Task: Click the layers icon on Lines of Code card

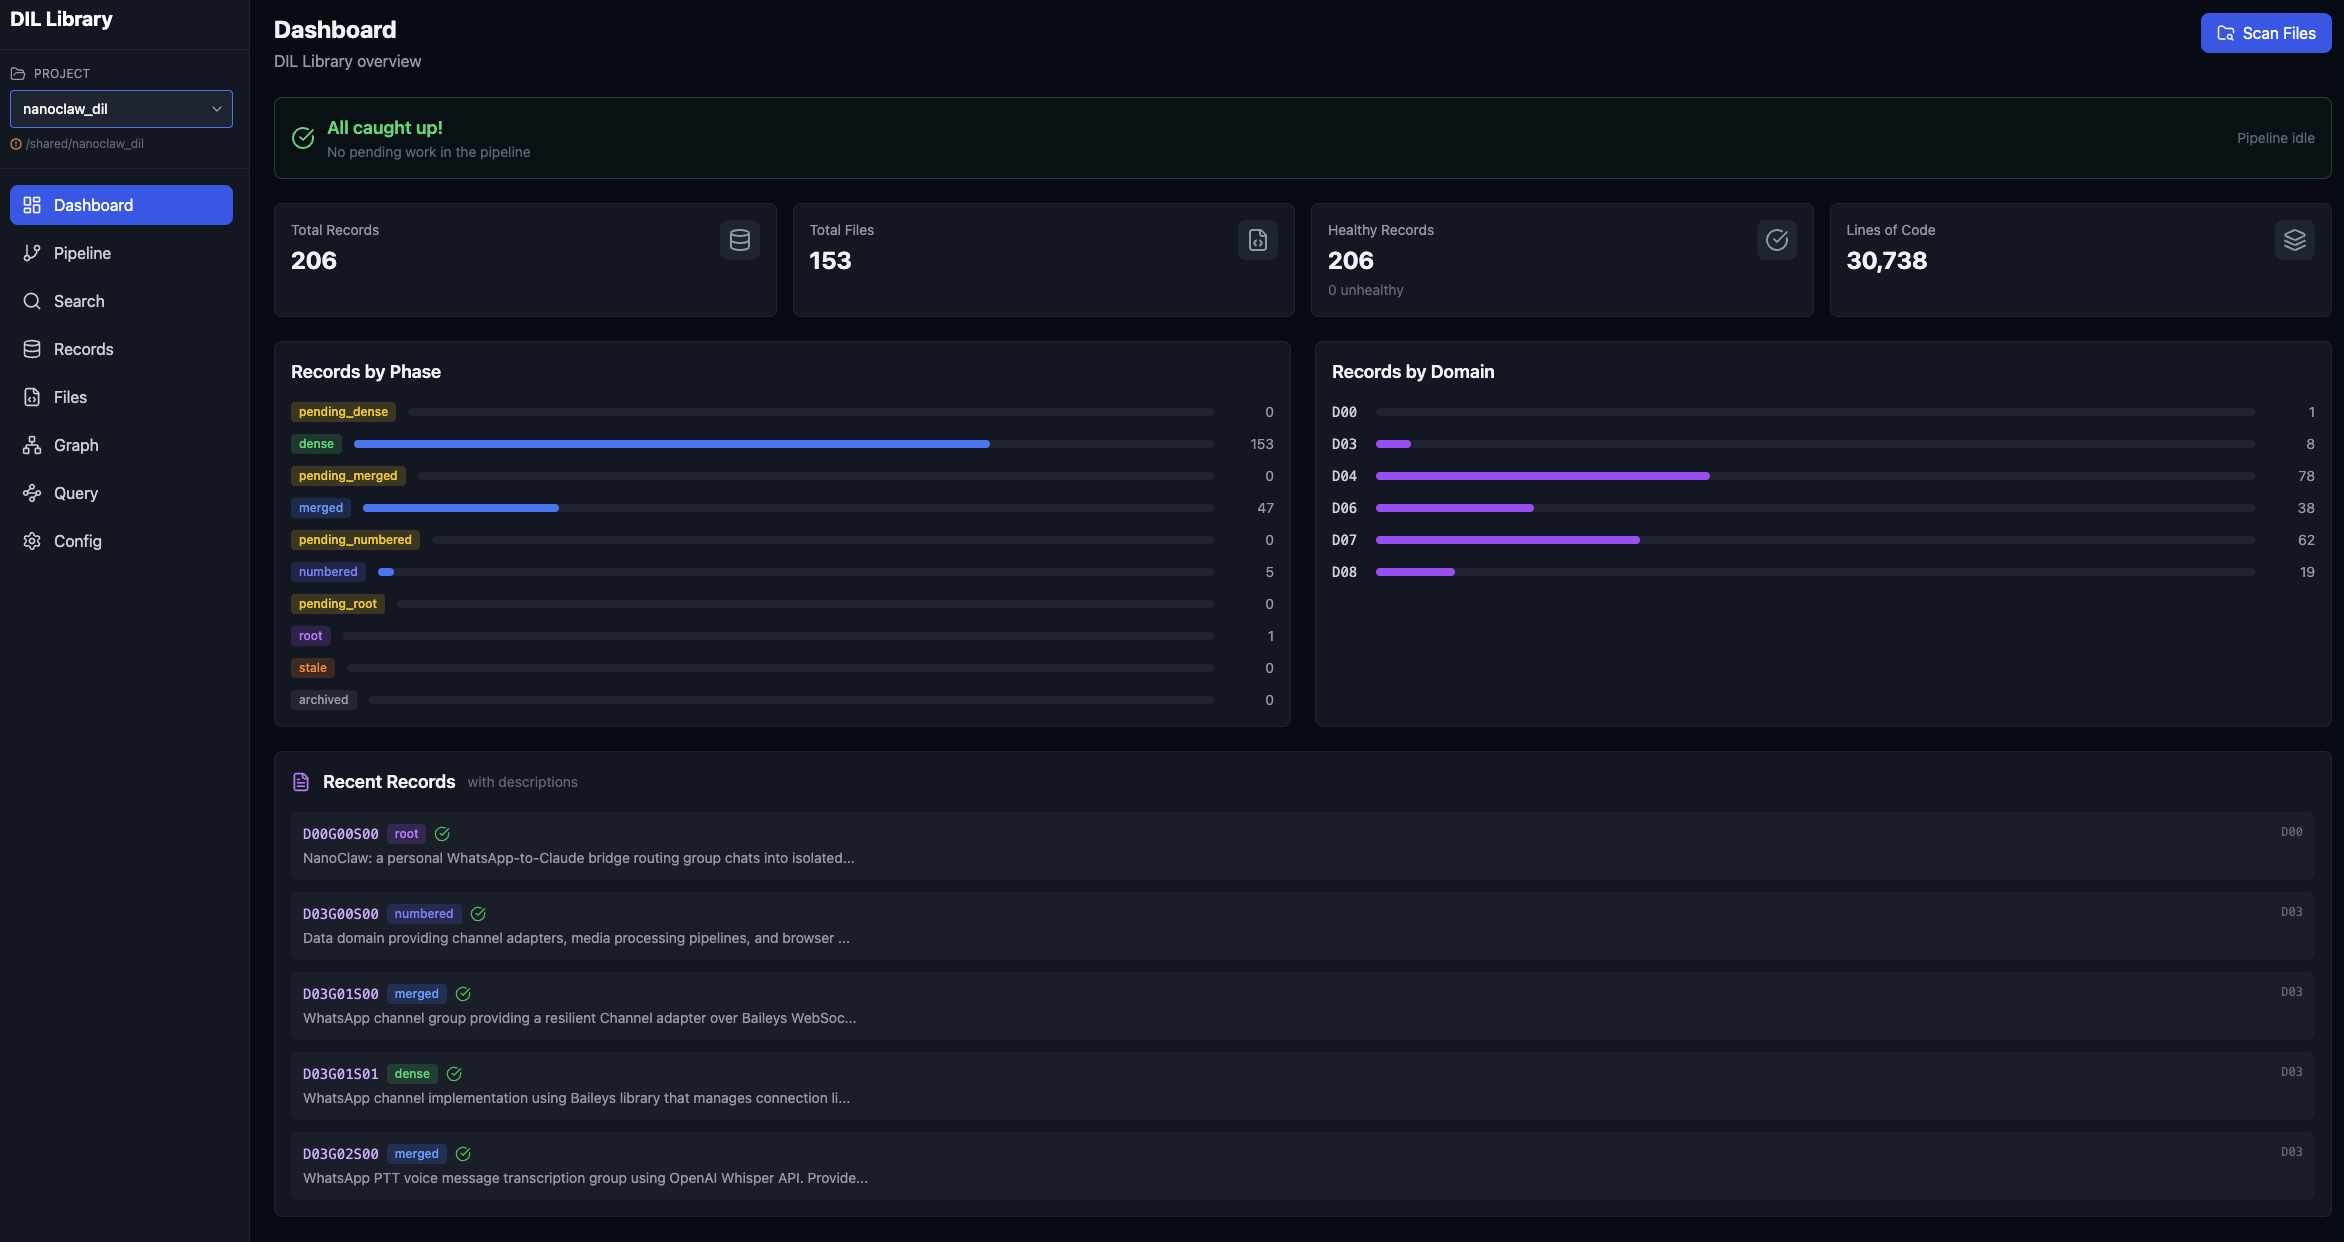Action: pos(2294,240)
